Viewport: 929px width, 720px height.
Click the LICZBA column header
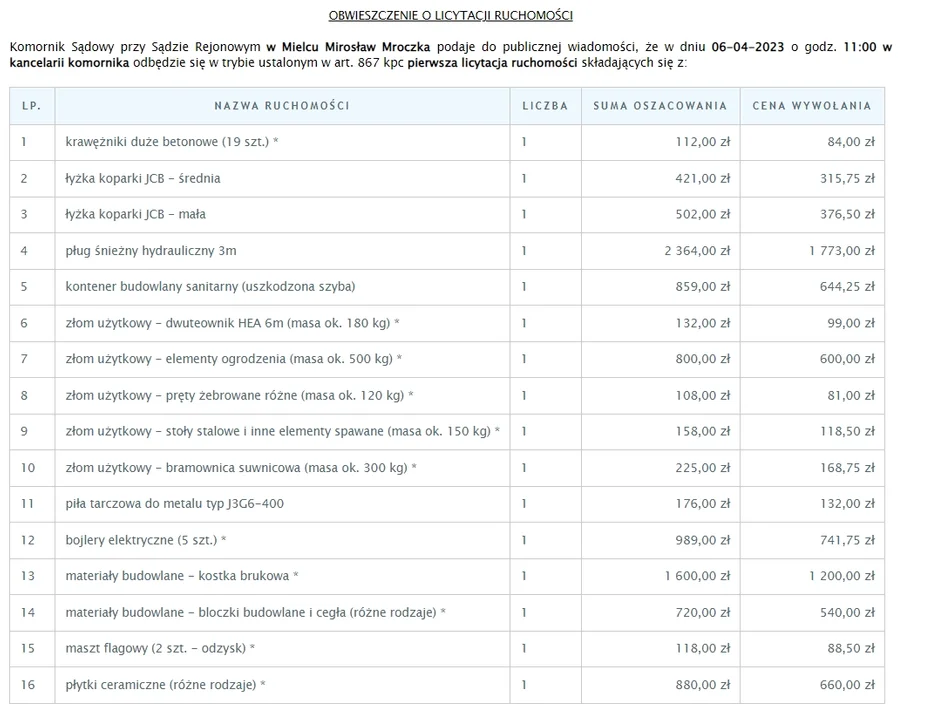point(545,106)
